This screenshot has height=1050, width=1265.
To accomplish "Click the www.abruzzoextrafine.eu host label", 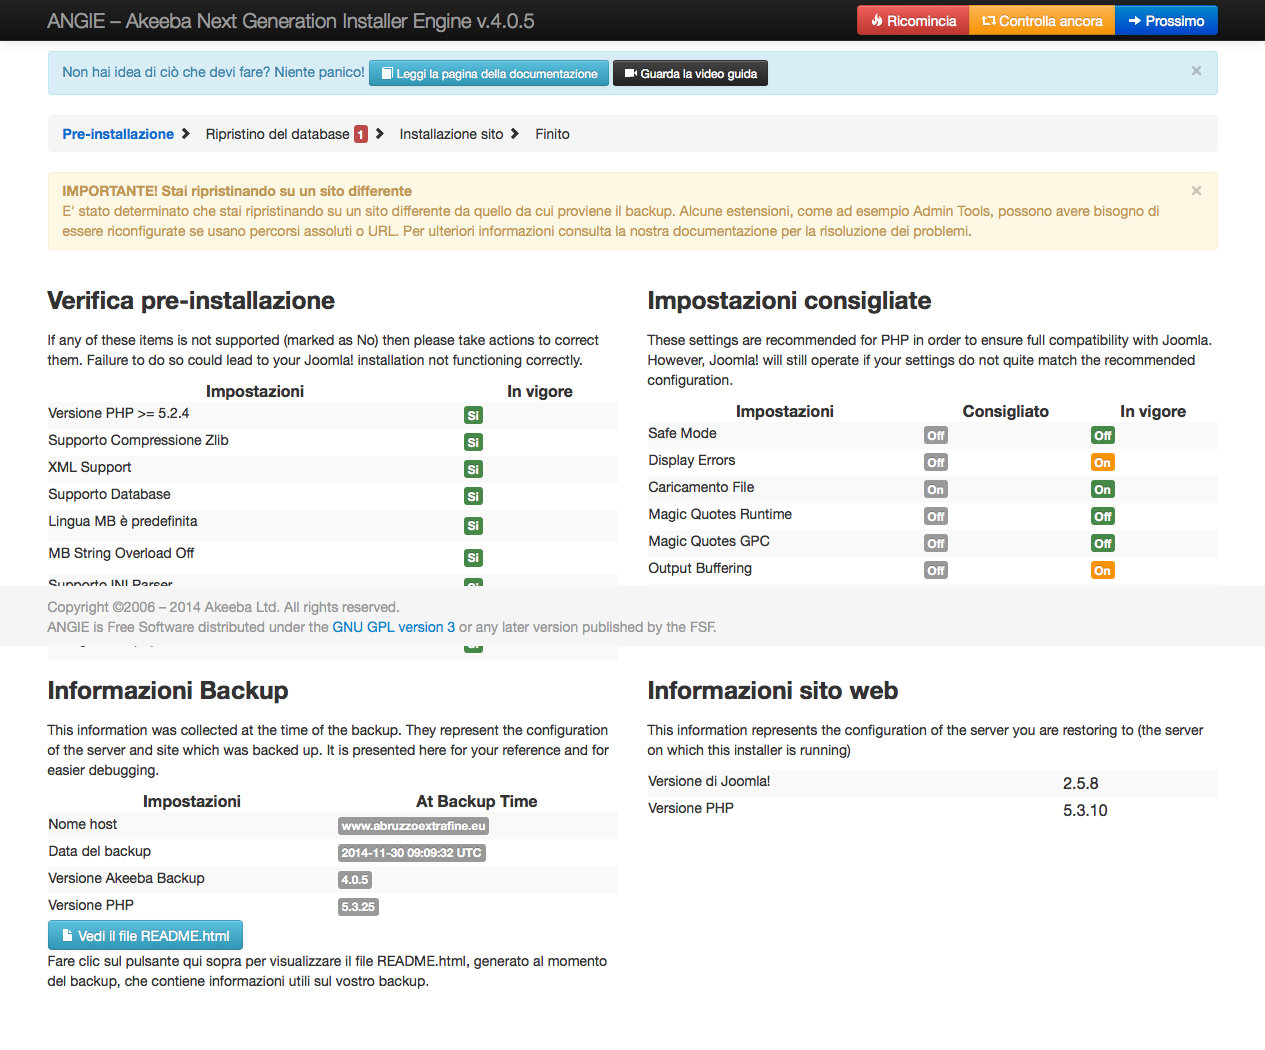I will coord(413,826).
